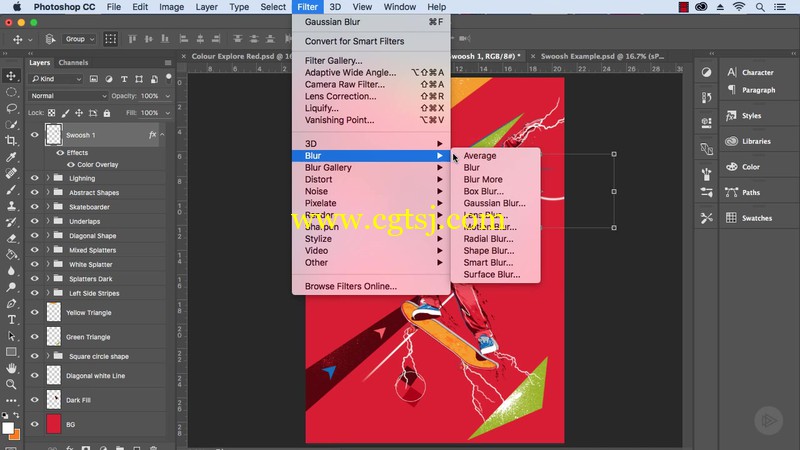Toggle visibility of Yellow Triangle layer
Screen dimensions: 800x450
[35, 312]
